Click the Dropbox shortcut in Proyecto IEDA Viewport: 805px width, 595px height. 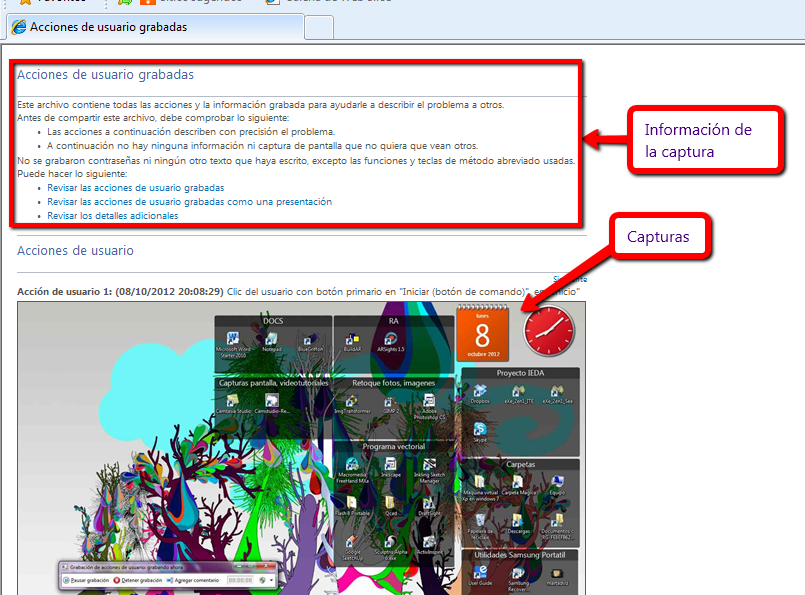pos(480,391)
